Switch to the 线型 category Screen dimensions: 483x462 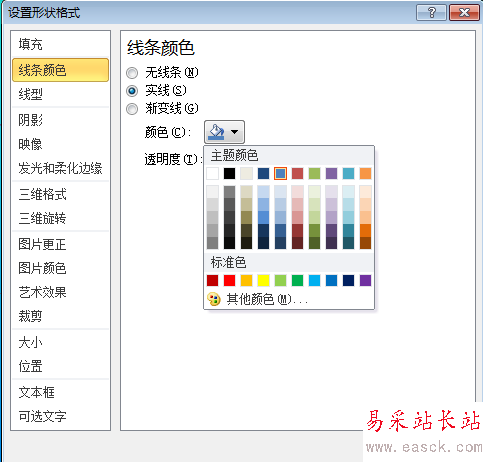coord(60,94)
